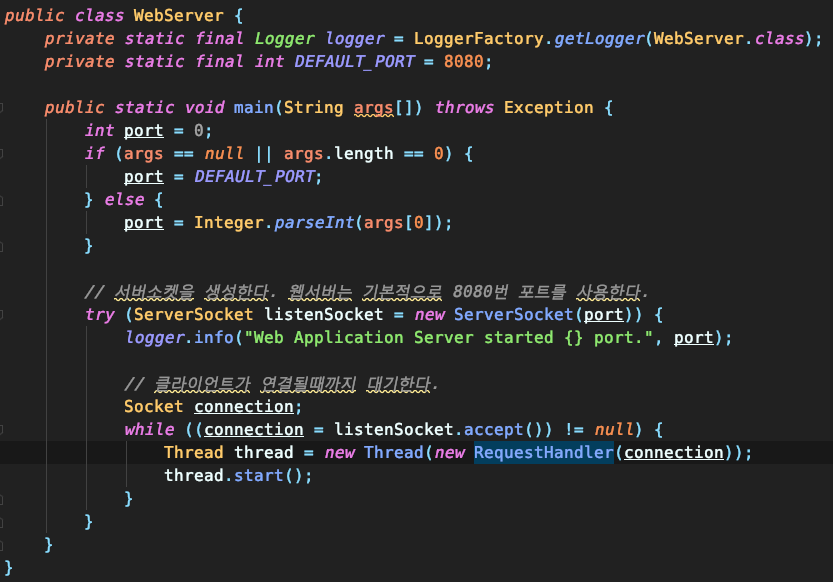Click port variable in "int port = 0"
The height and width of the screenshot is (582, 833).
(x=143, y=131)
